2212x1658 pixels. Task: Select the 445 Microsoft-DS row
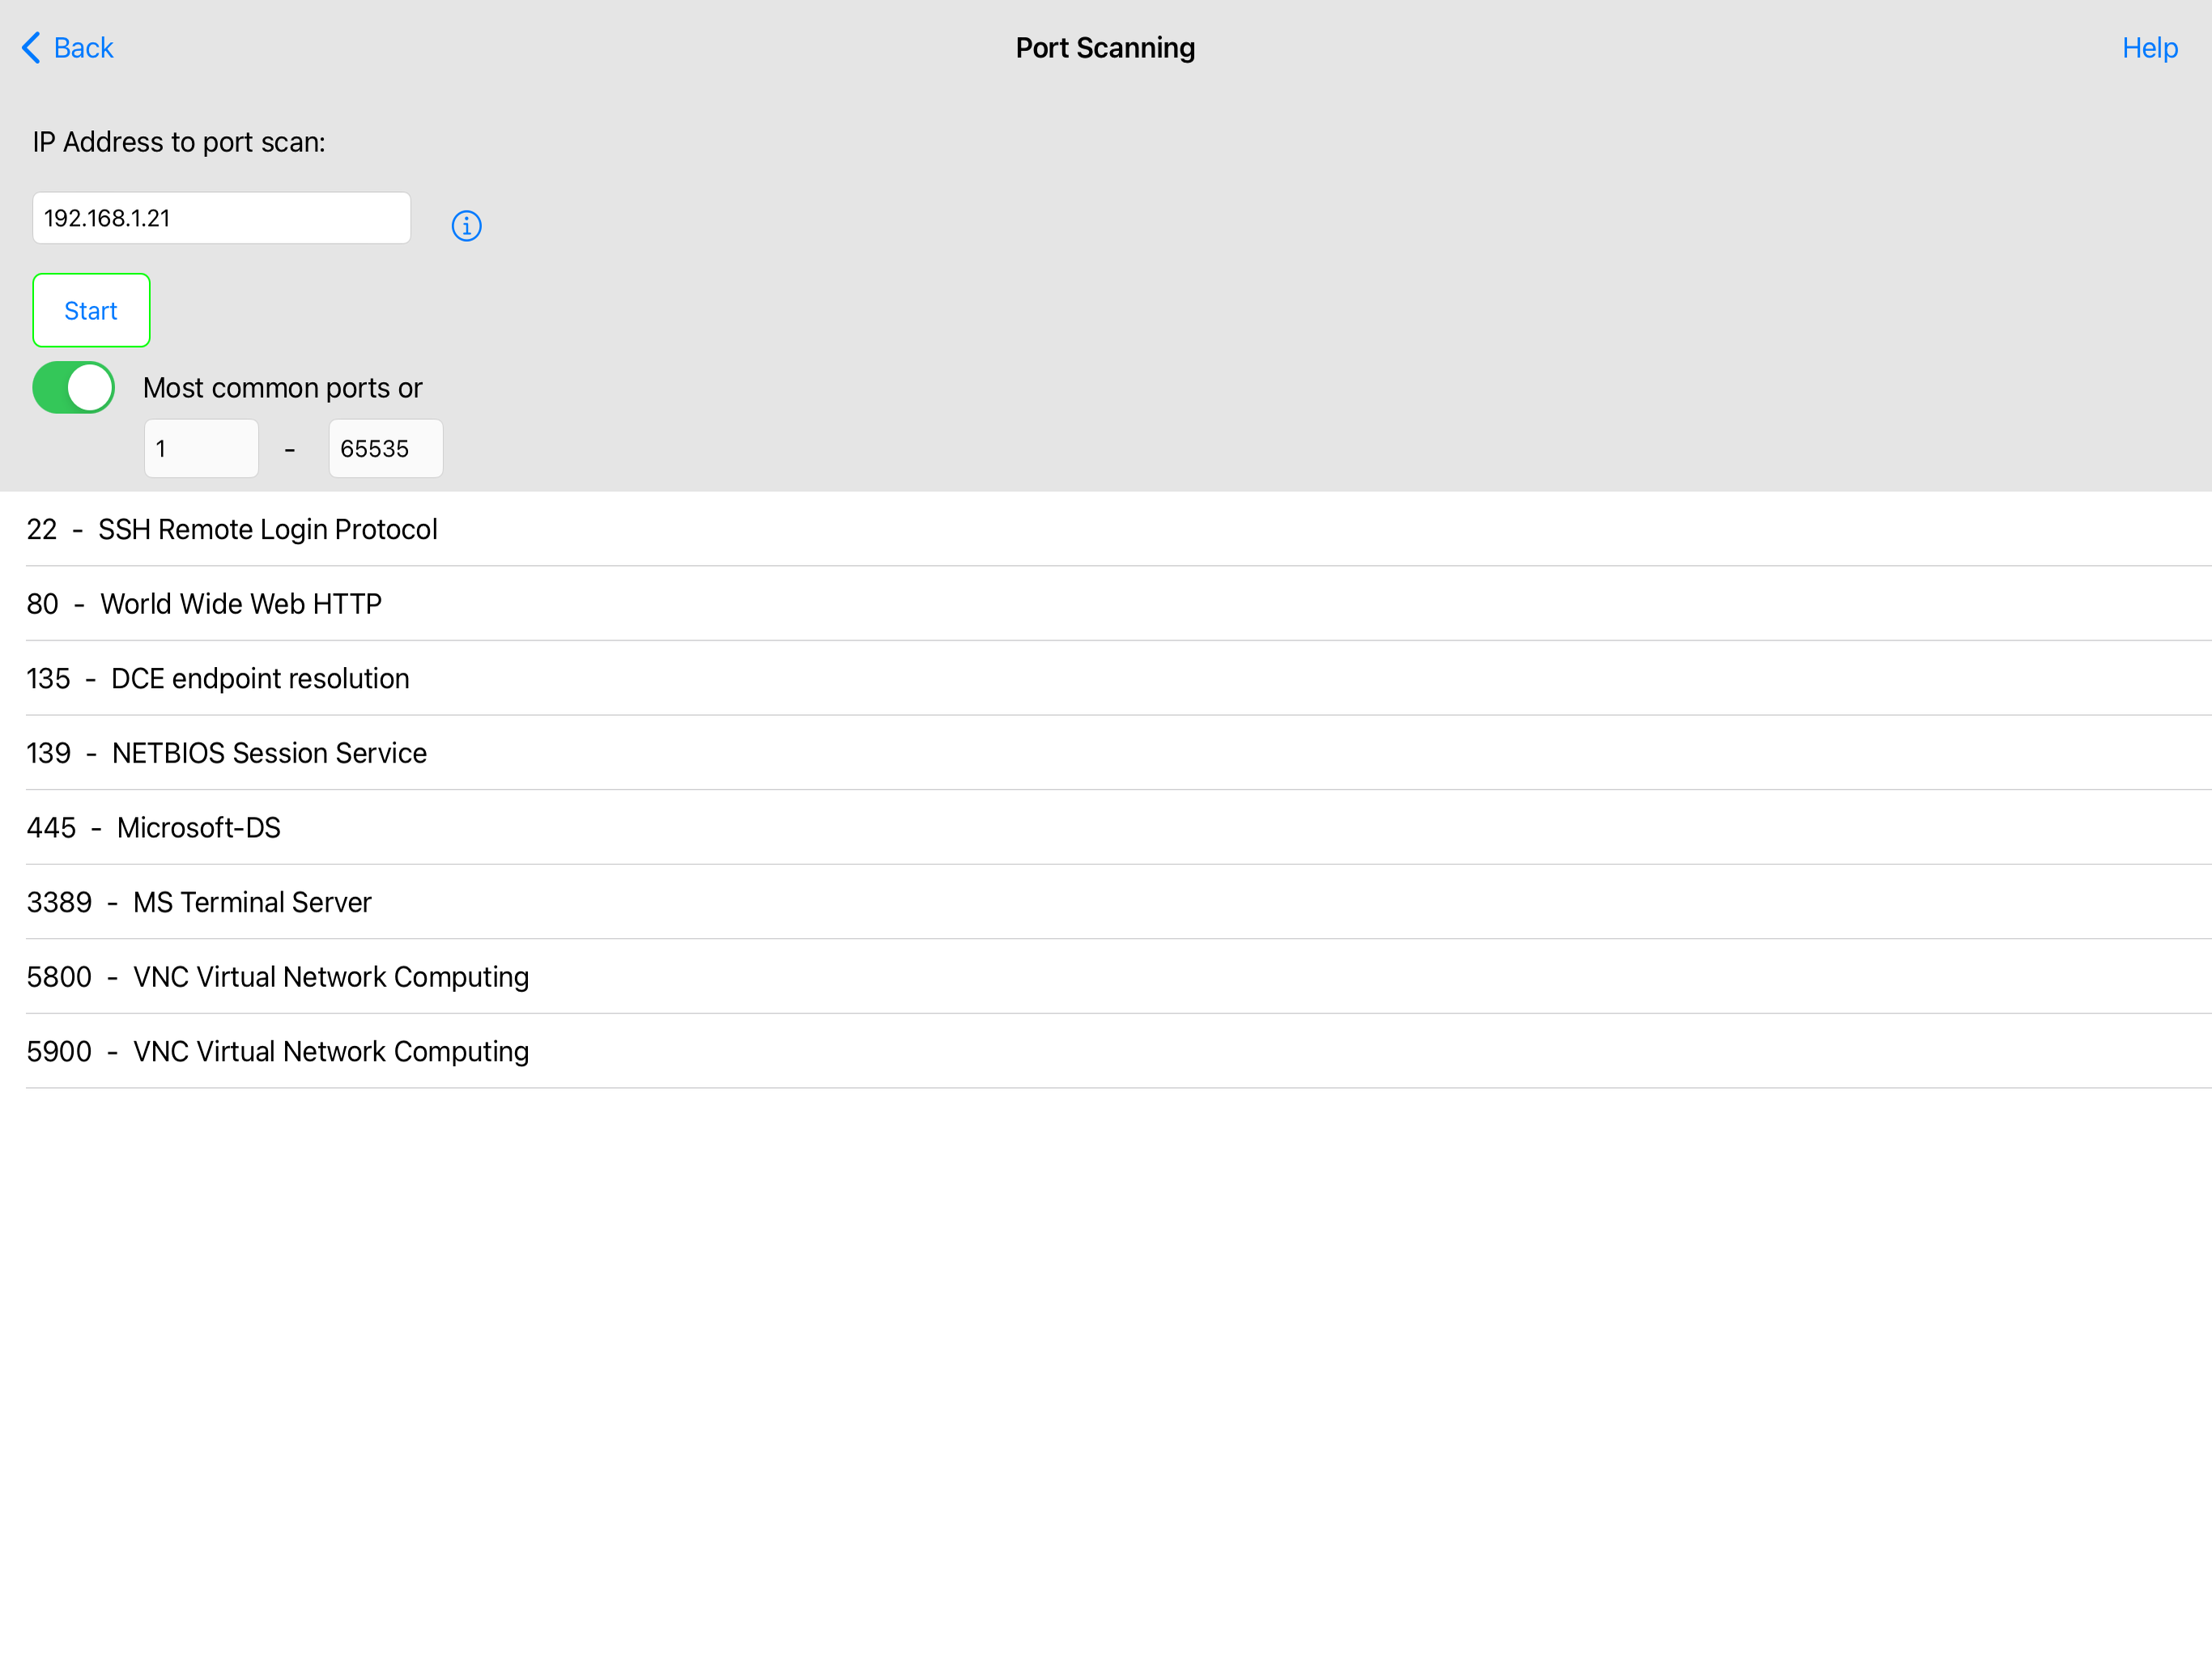(154, 828)
